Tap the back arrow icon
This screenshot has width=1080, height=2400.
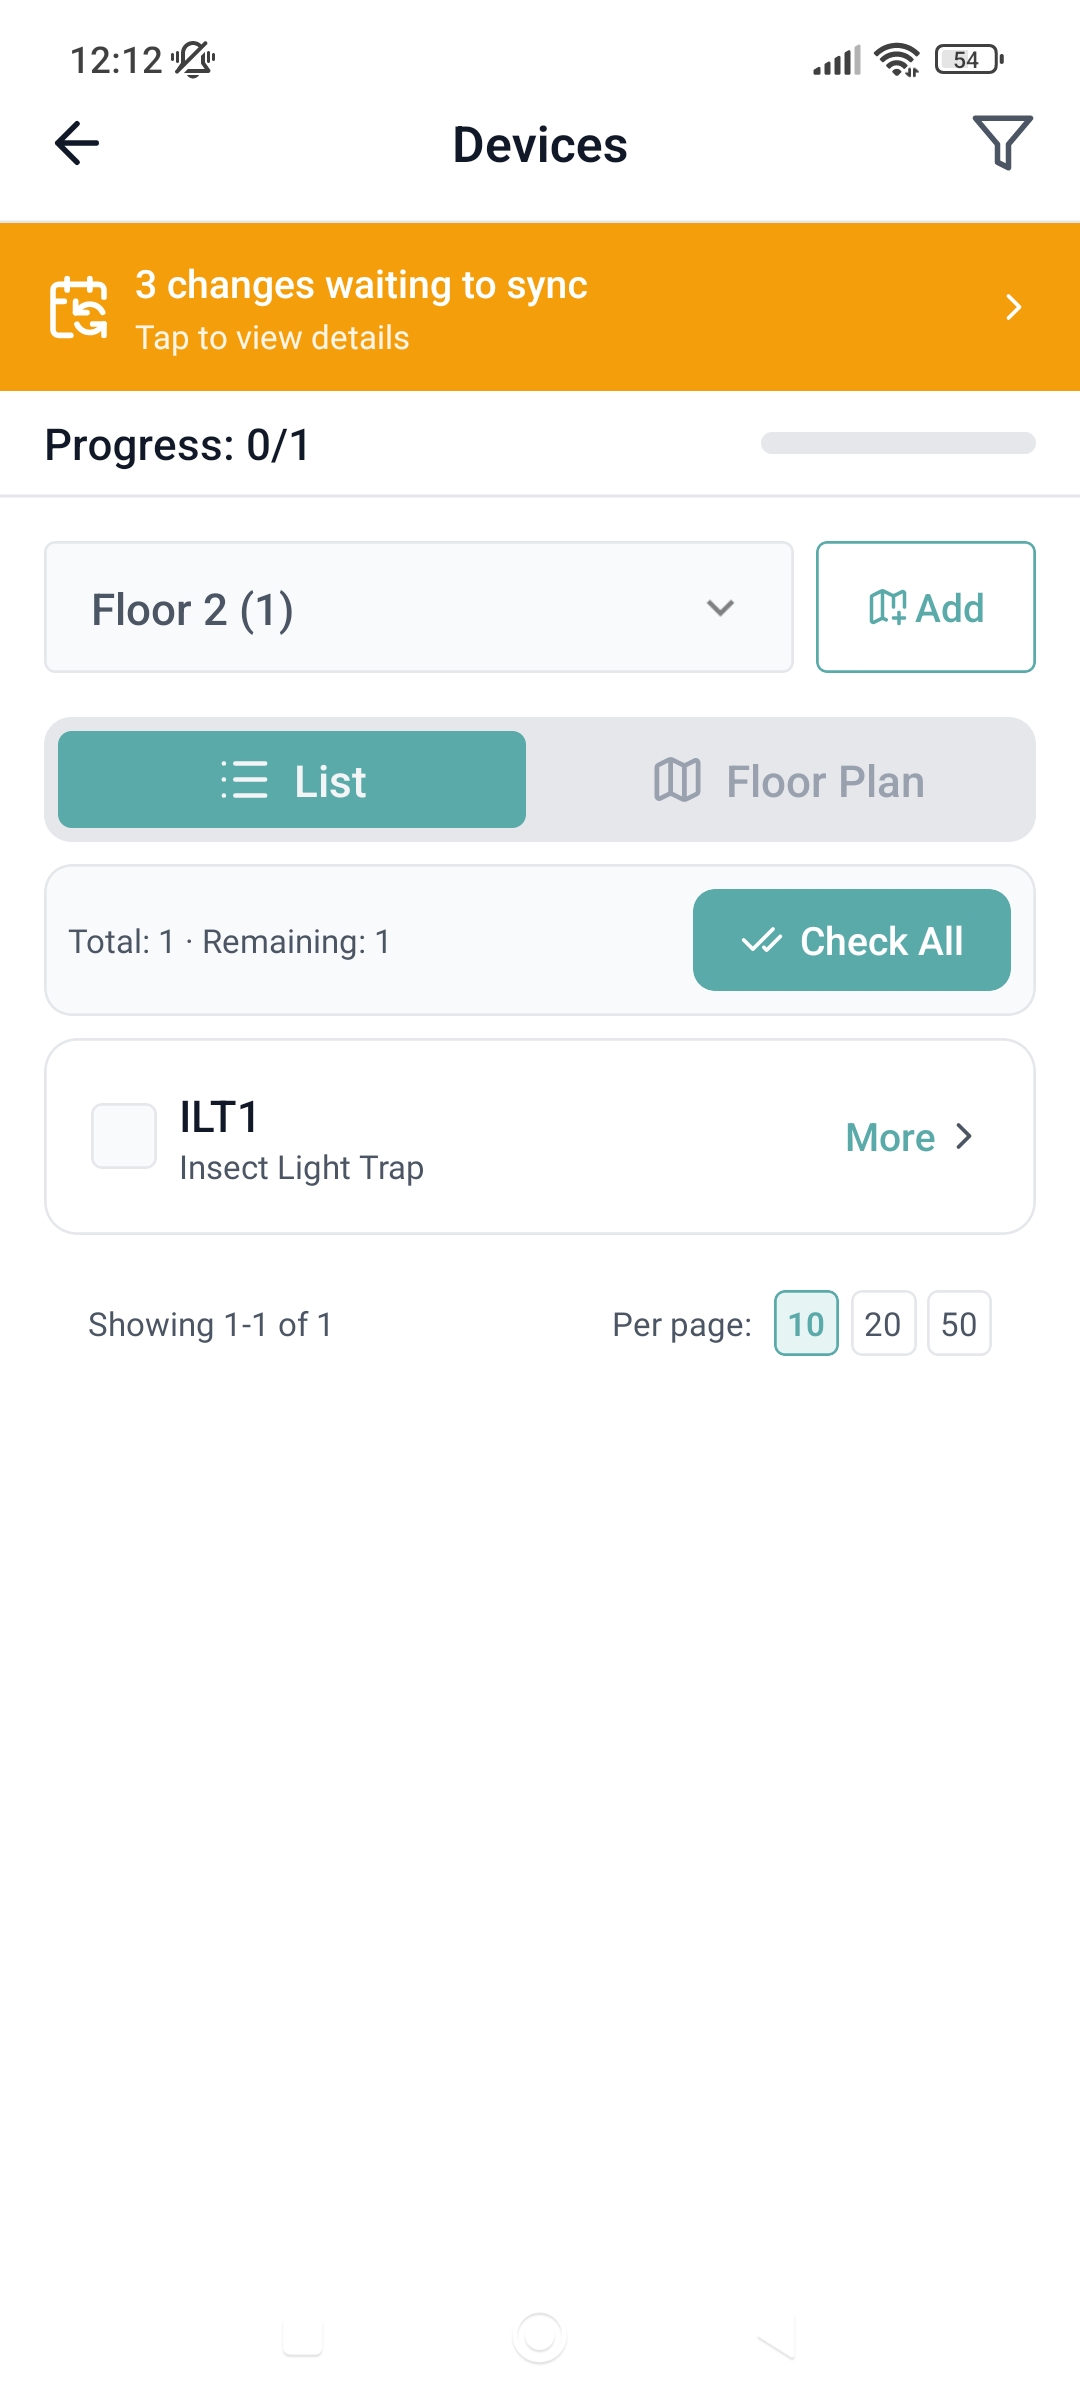pyautogui.click(x=77, y=143)
